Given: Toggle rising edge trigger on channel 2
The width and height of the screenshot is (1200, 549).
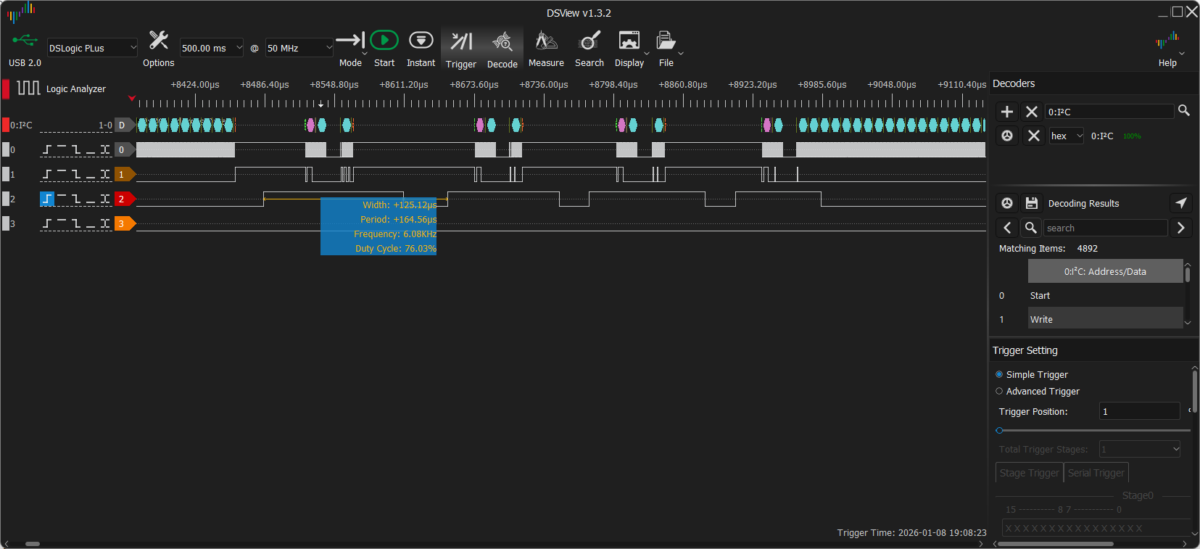Looking at the screenshot, I should coord(47,199).
